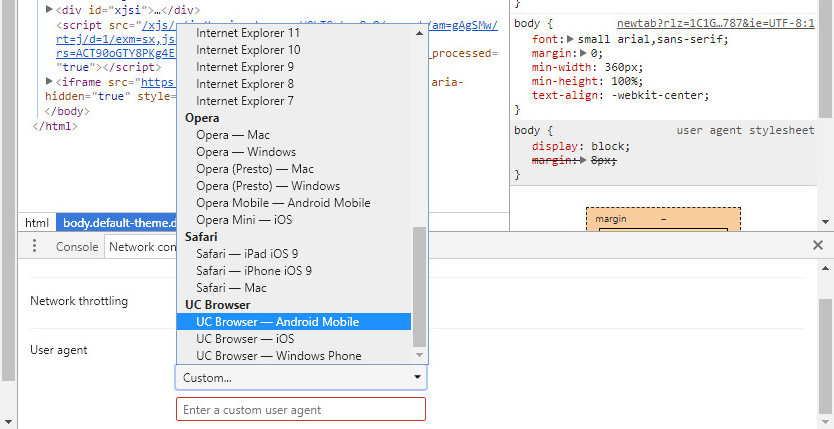This screenshot has width=834, height=429.
Task: Select Opera — Mac option
Action: pyautogui.click(x=294, y=135)
